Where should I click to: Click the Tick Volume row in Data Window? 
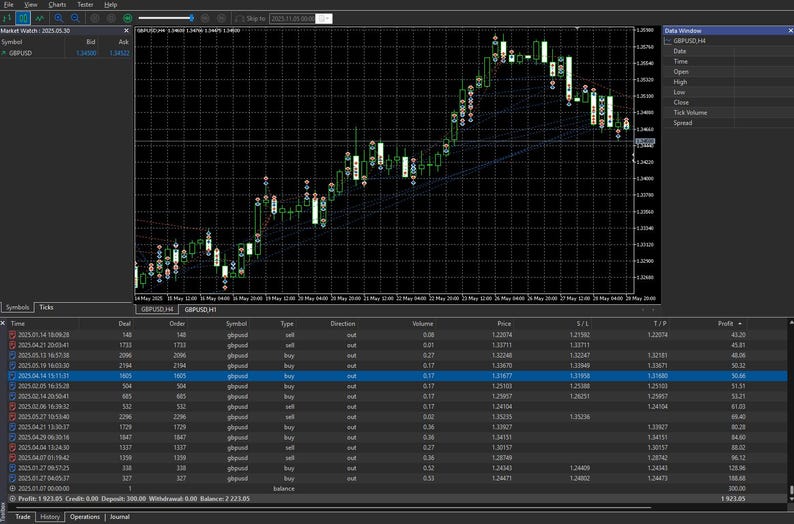click(x=728, y=112)
